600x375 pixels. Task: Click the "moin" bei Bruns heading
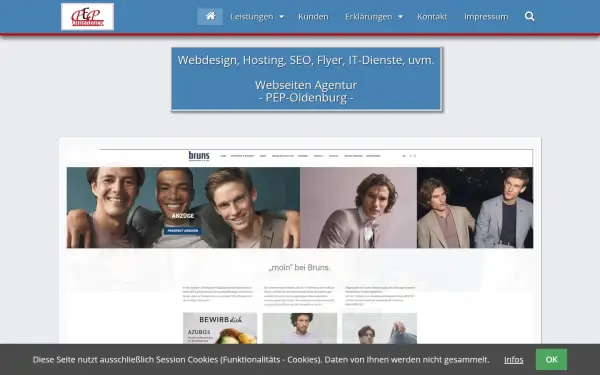[299, 268]
